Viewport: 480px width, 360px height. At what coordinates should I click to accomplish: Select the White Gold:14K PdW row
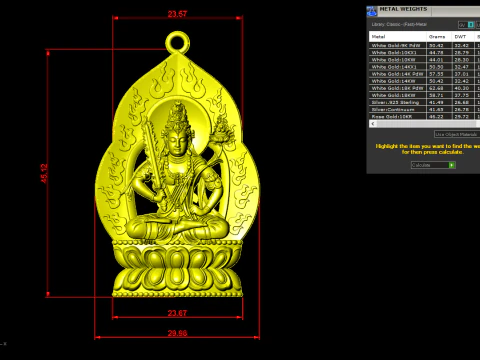[424, 74]
